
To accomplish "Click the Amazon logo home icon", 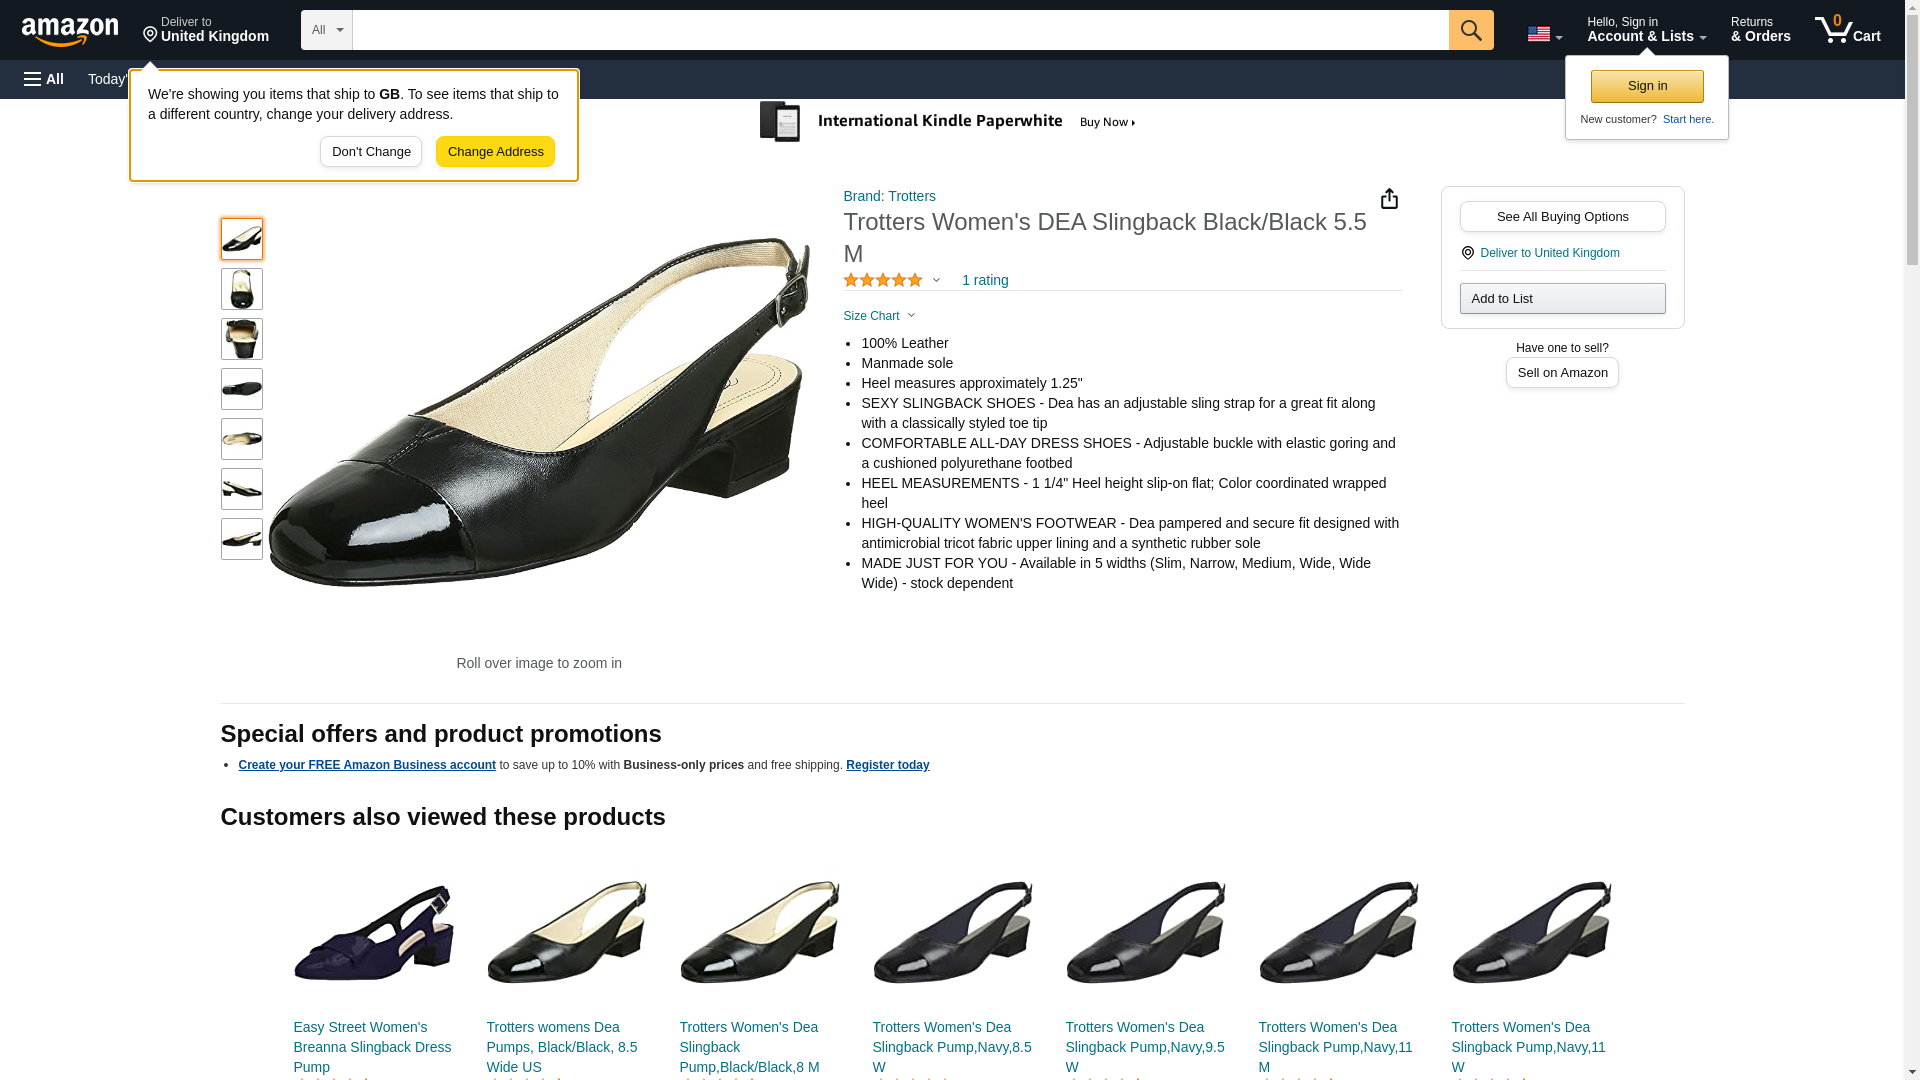I will (70, 31).
